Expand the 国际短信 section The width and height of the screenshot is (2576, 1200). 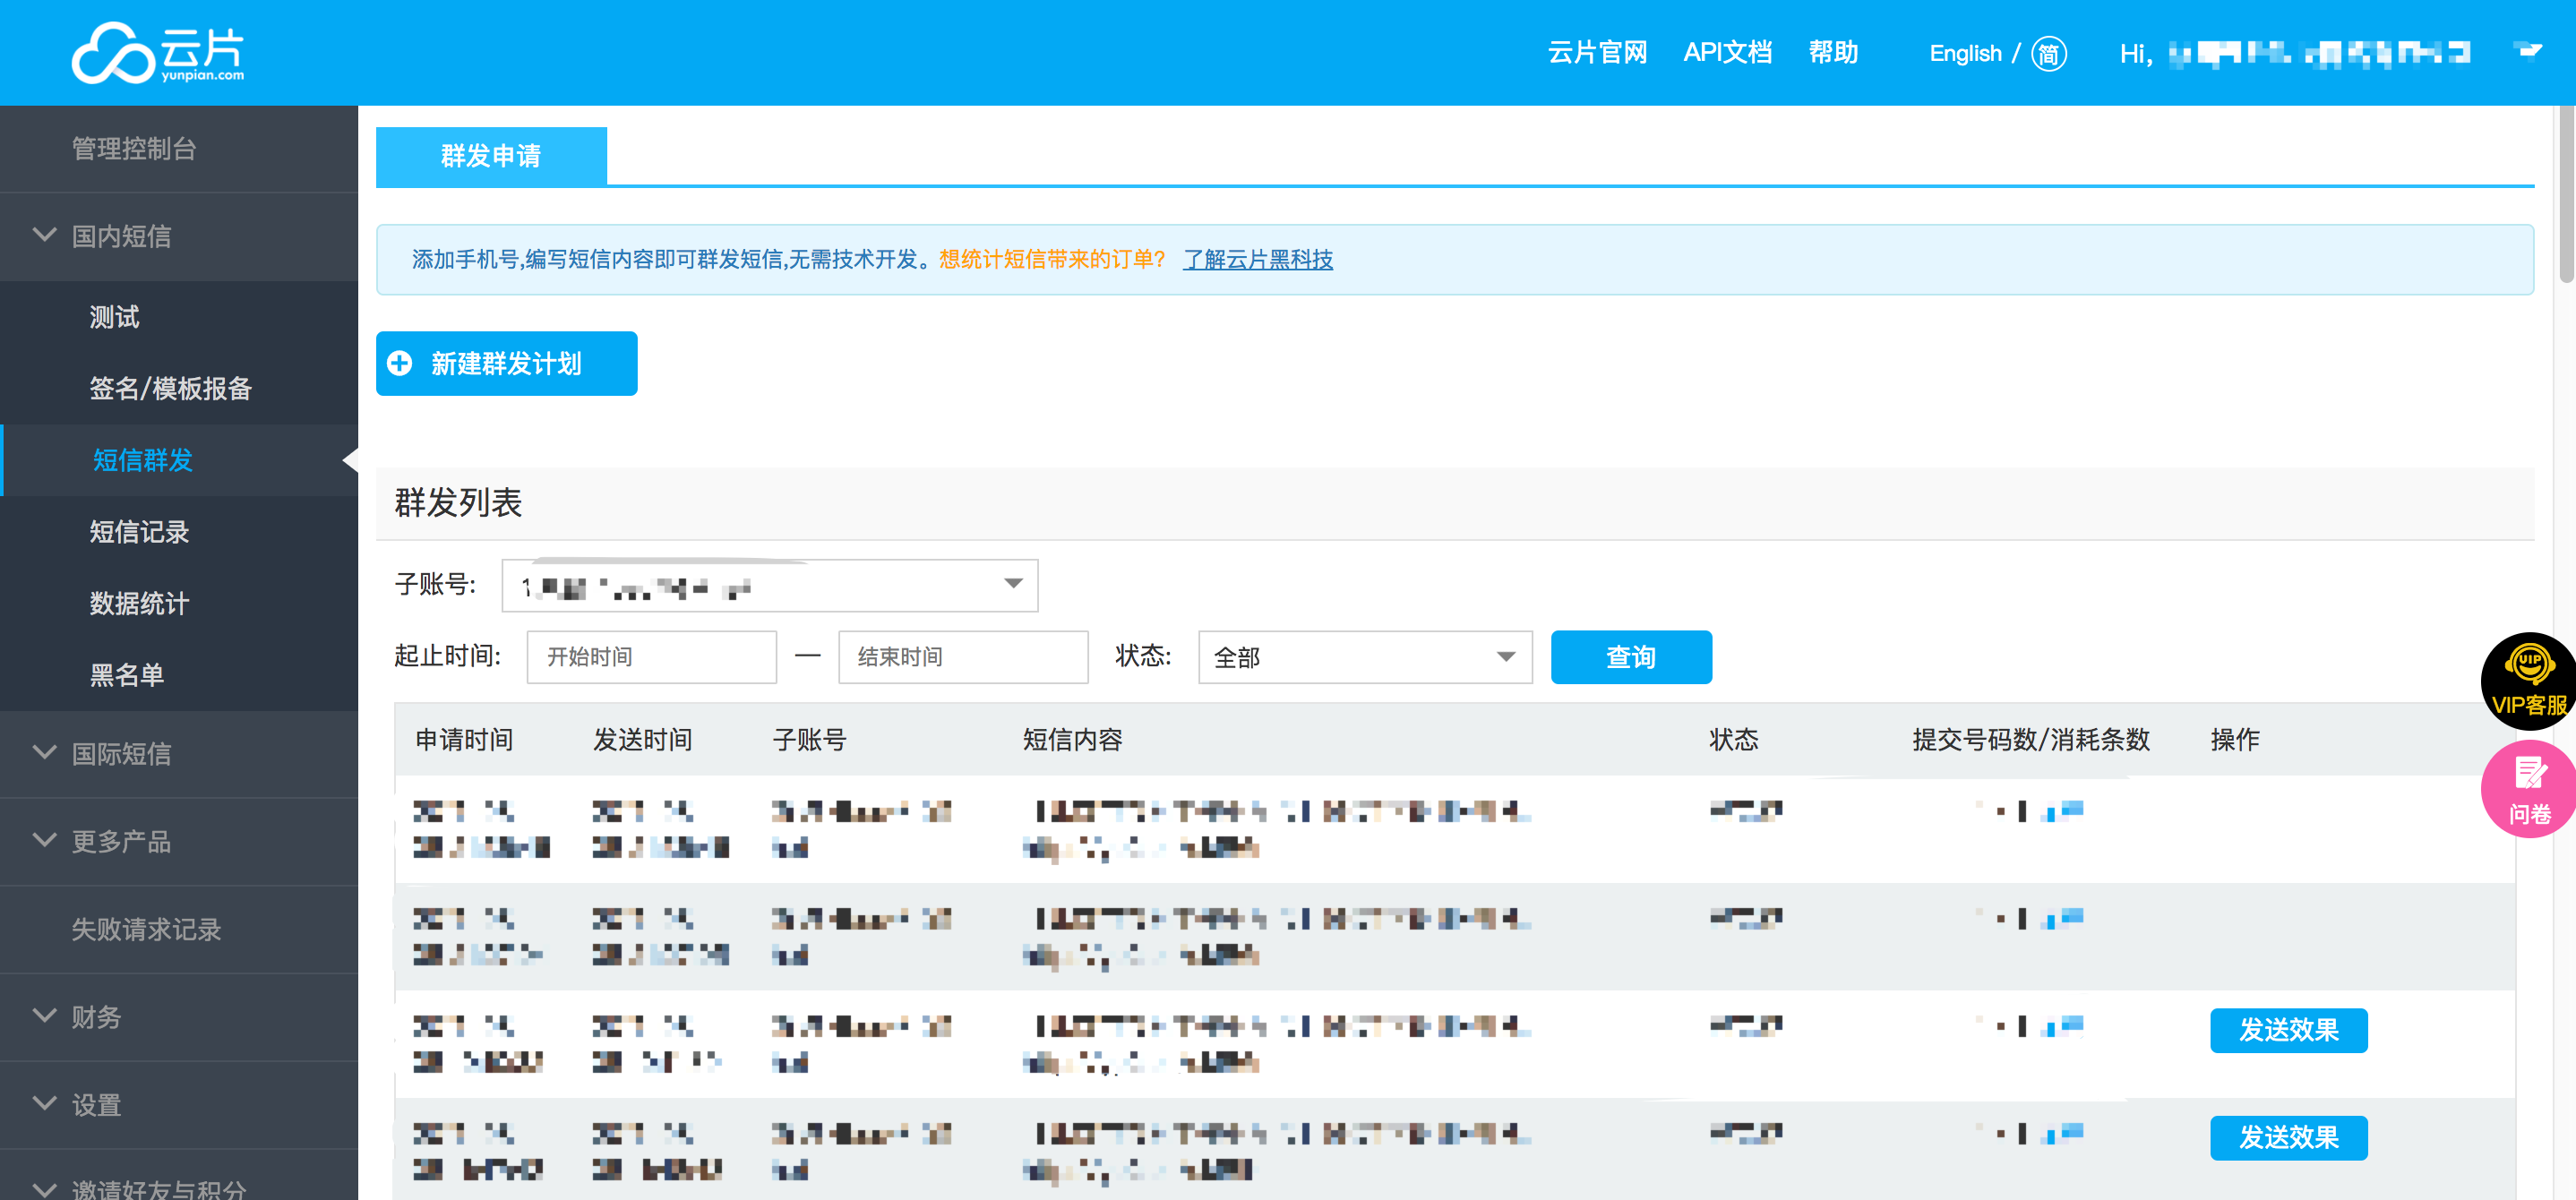[x=179, y=753]
